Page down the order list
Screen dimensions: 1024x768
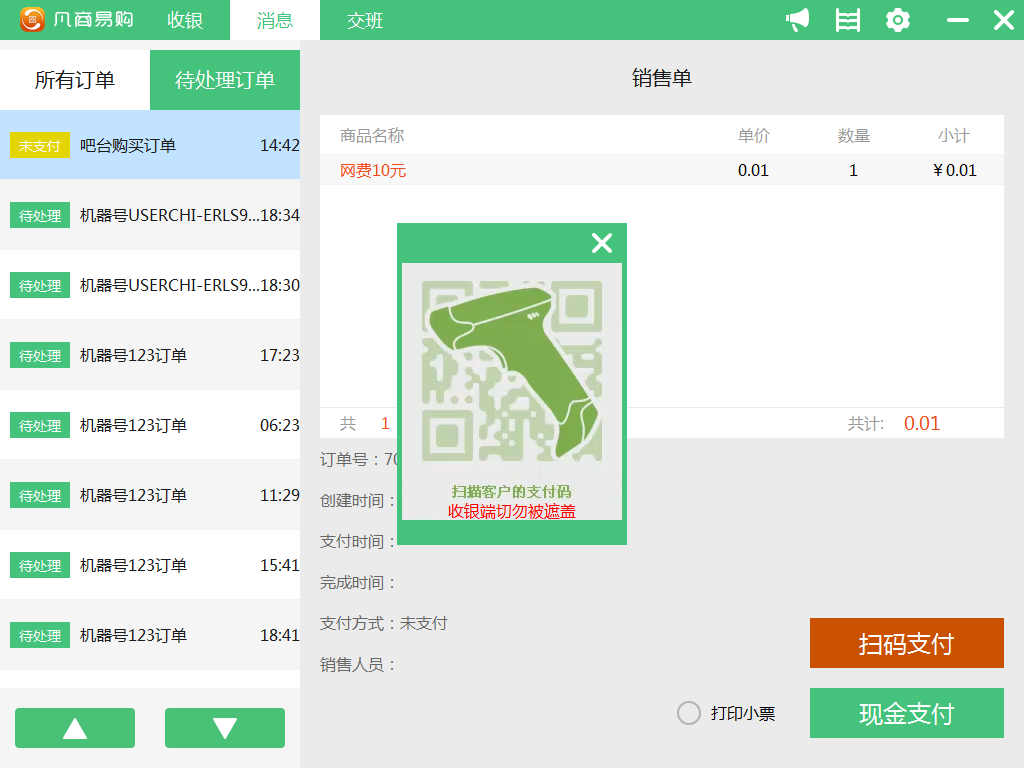point(225,728)
